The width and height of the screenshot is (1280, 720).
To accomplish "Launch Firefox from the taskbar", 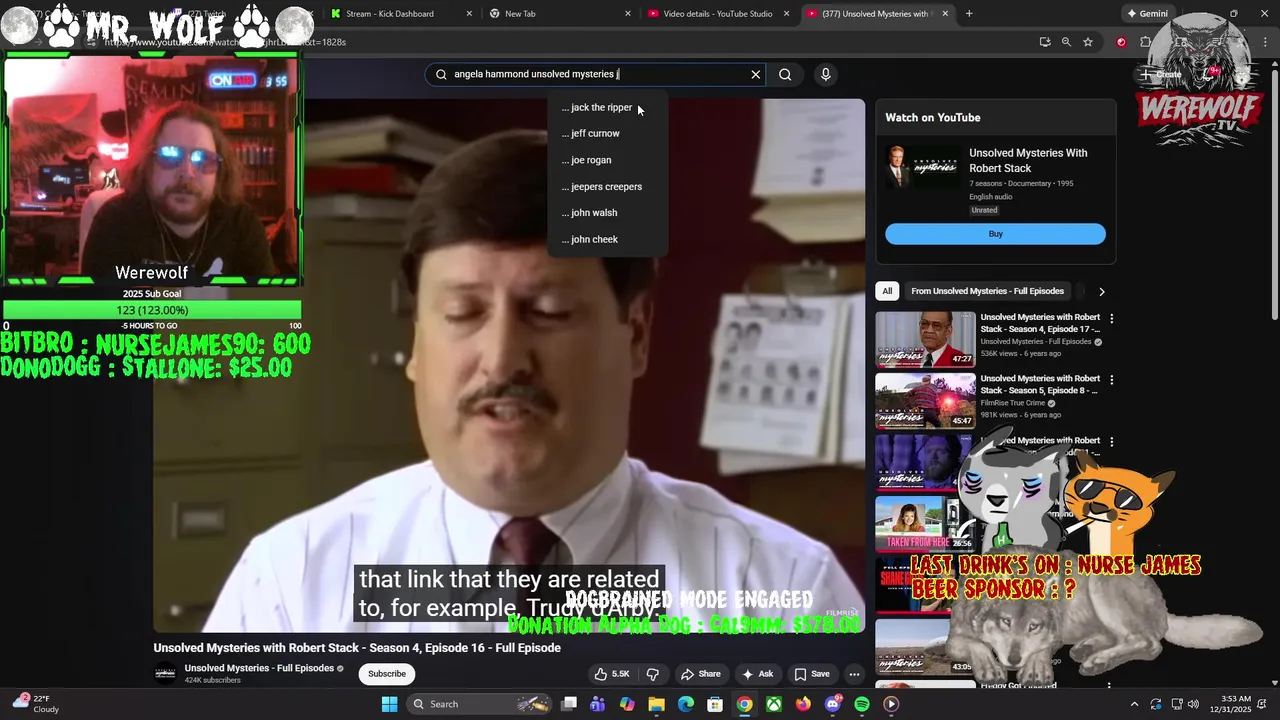I will 803,704.
